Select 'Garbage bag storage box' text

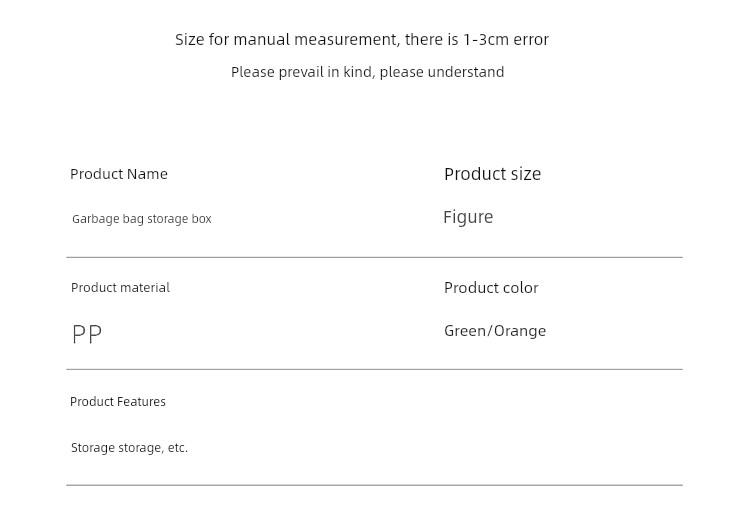pos(142,219)
